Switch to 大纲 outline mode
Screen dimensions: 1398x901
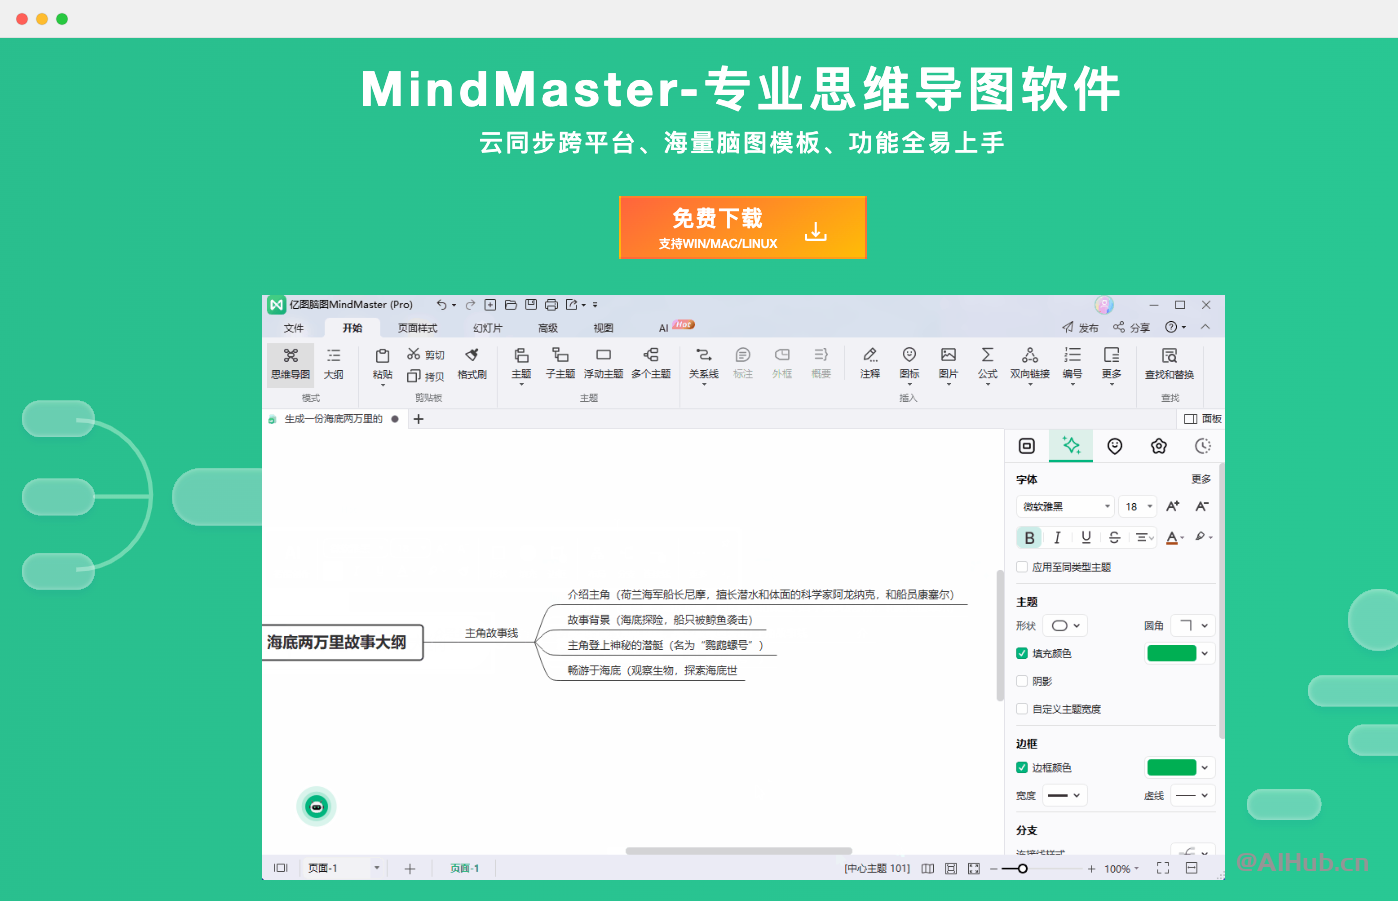(x=334, y=363)
